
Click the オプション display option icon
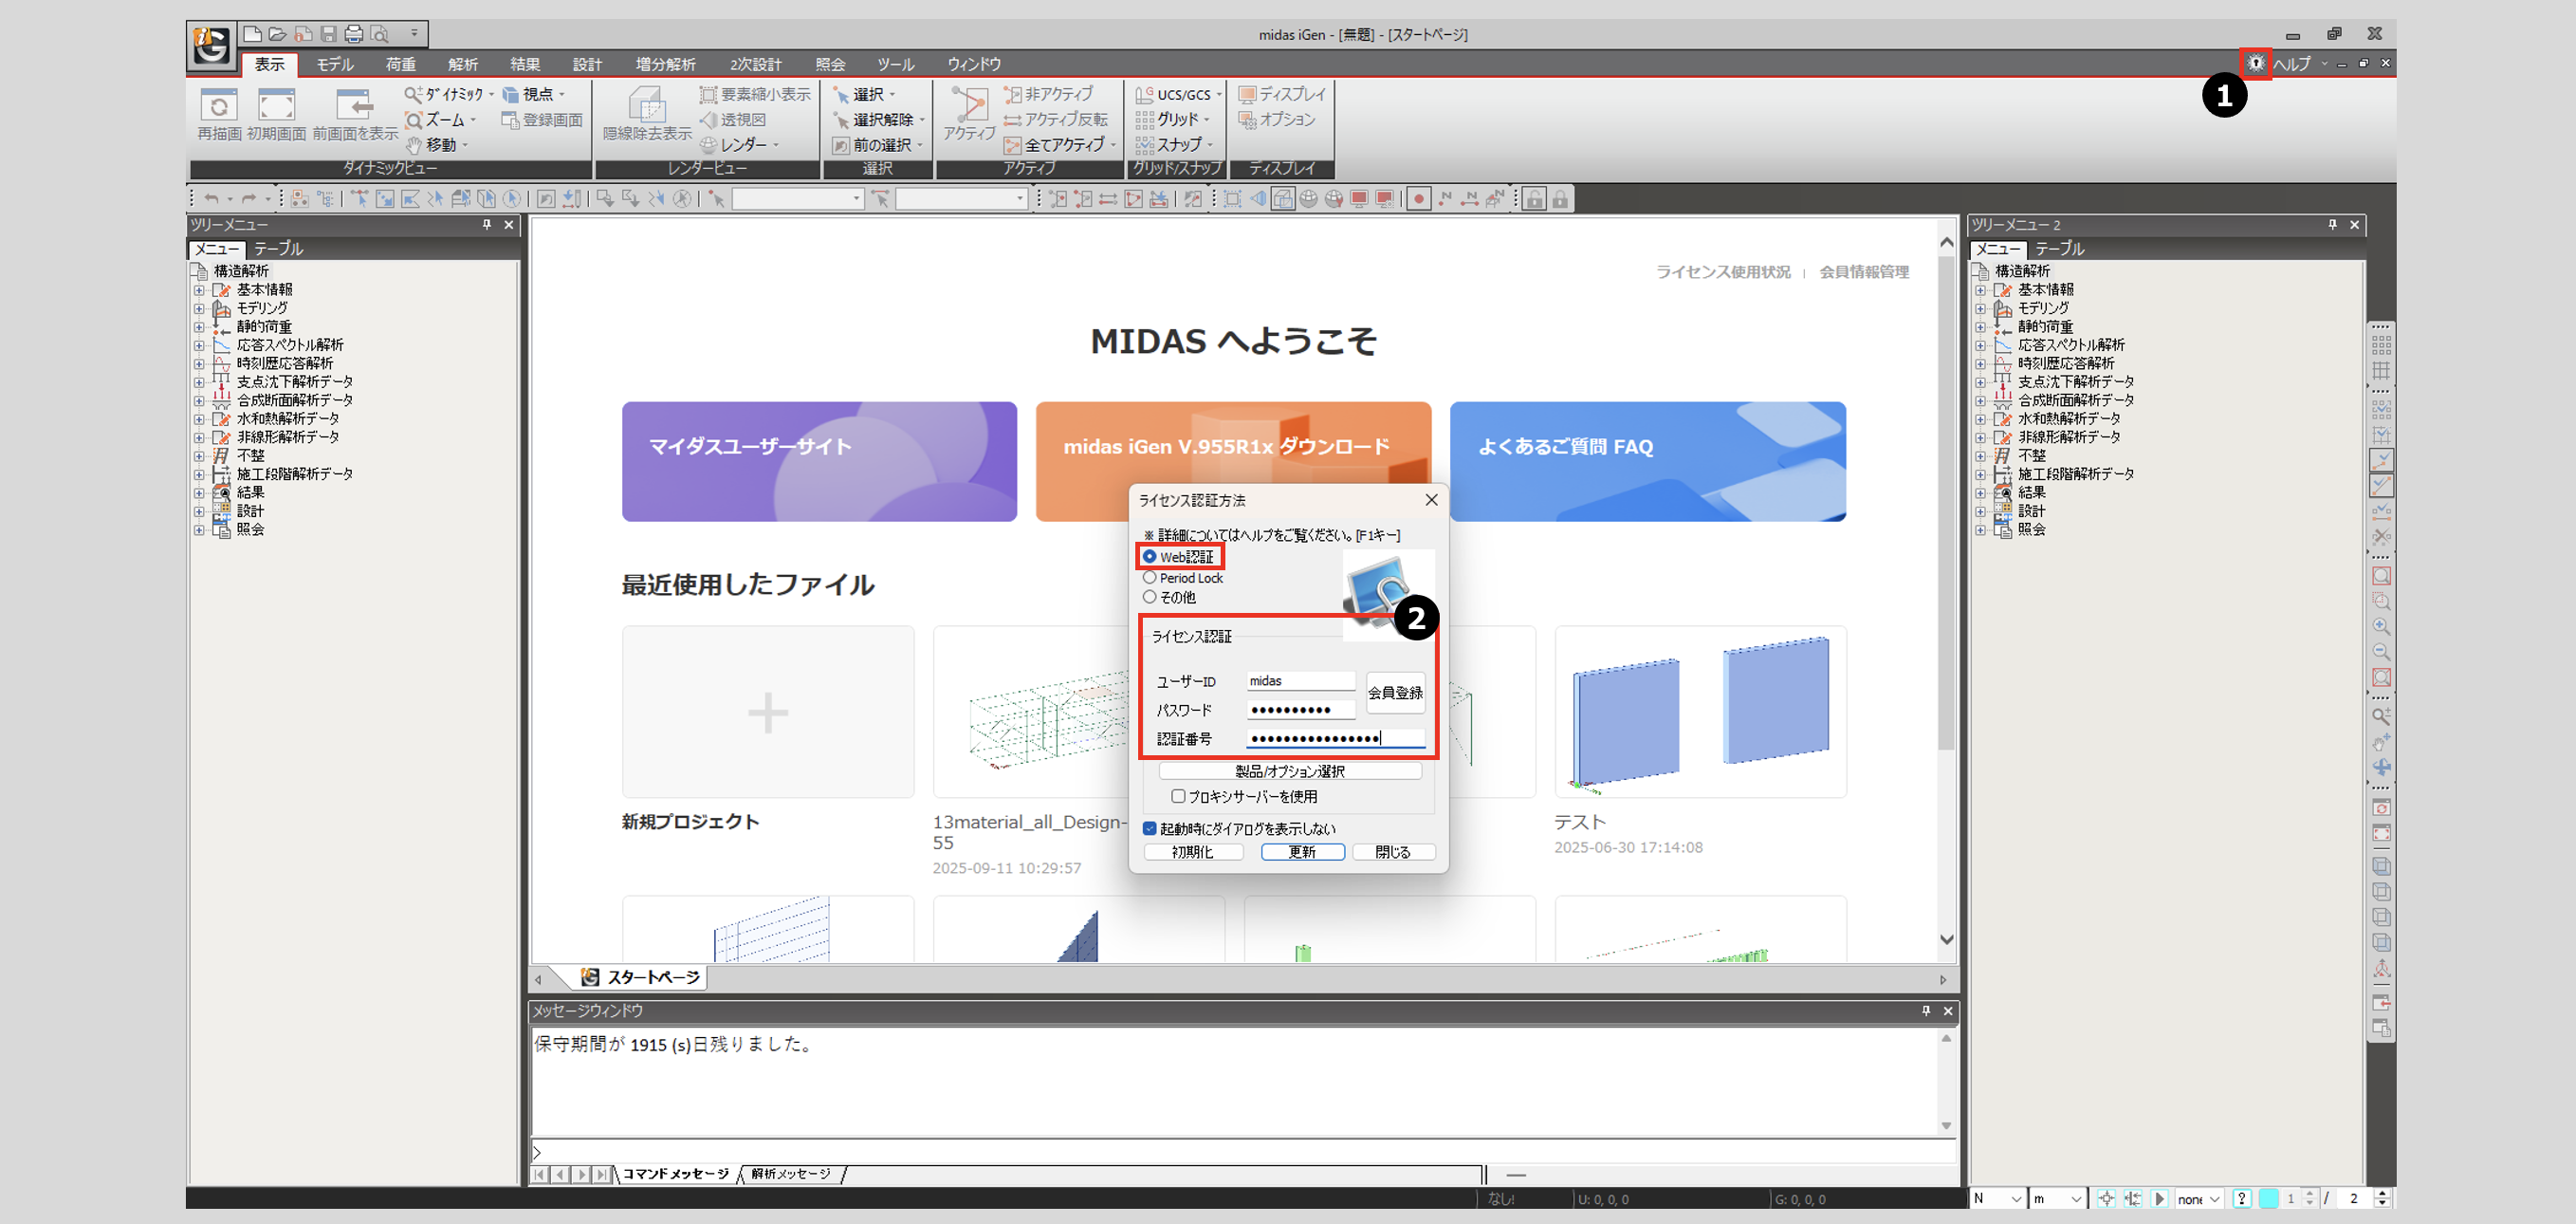coord(1247,120)
